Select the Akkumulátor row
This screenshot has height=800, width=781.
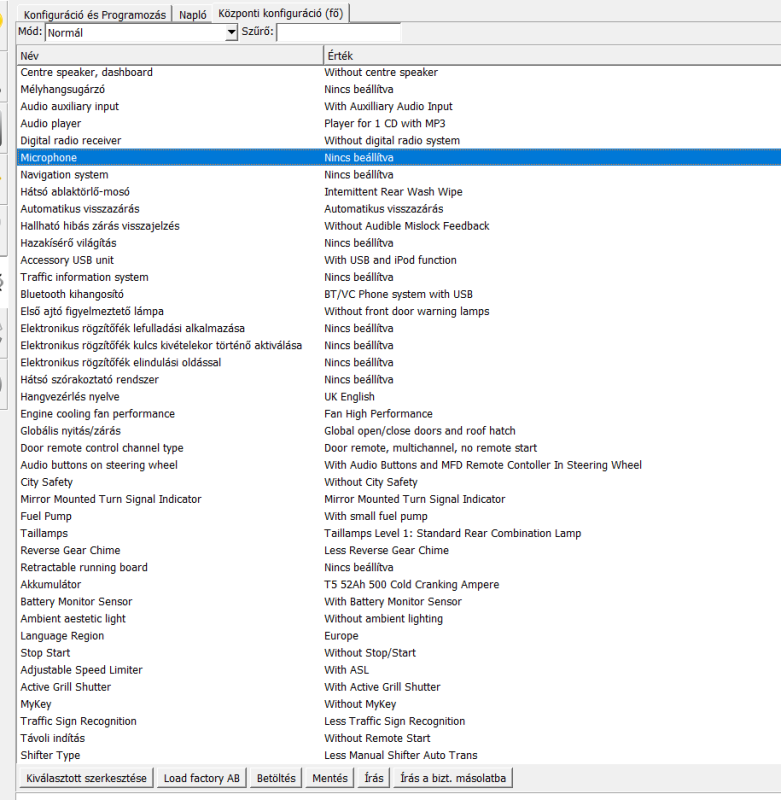coord(399,585)
